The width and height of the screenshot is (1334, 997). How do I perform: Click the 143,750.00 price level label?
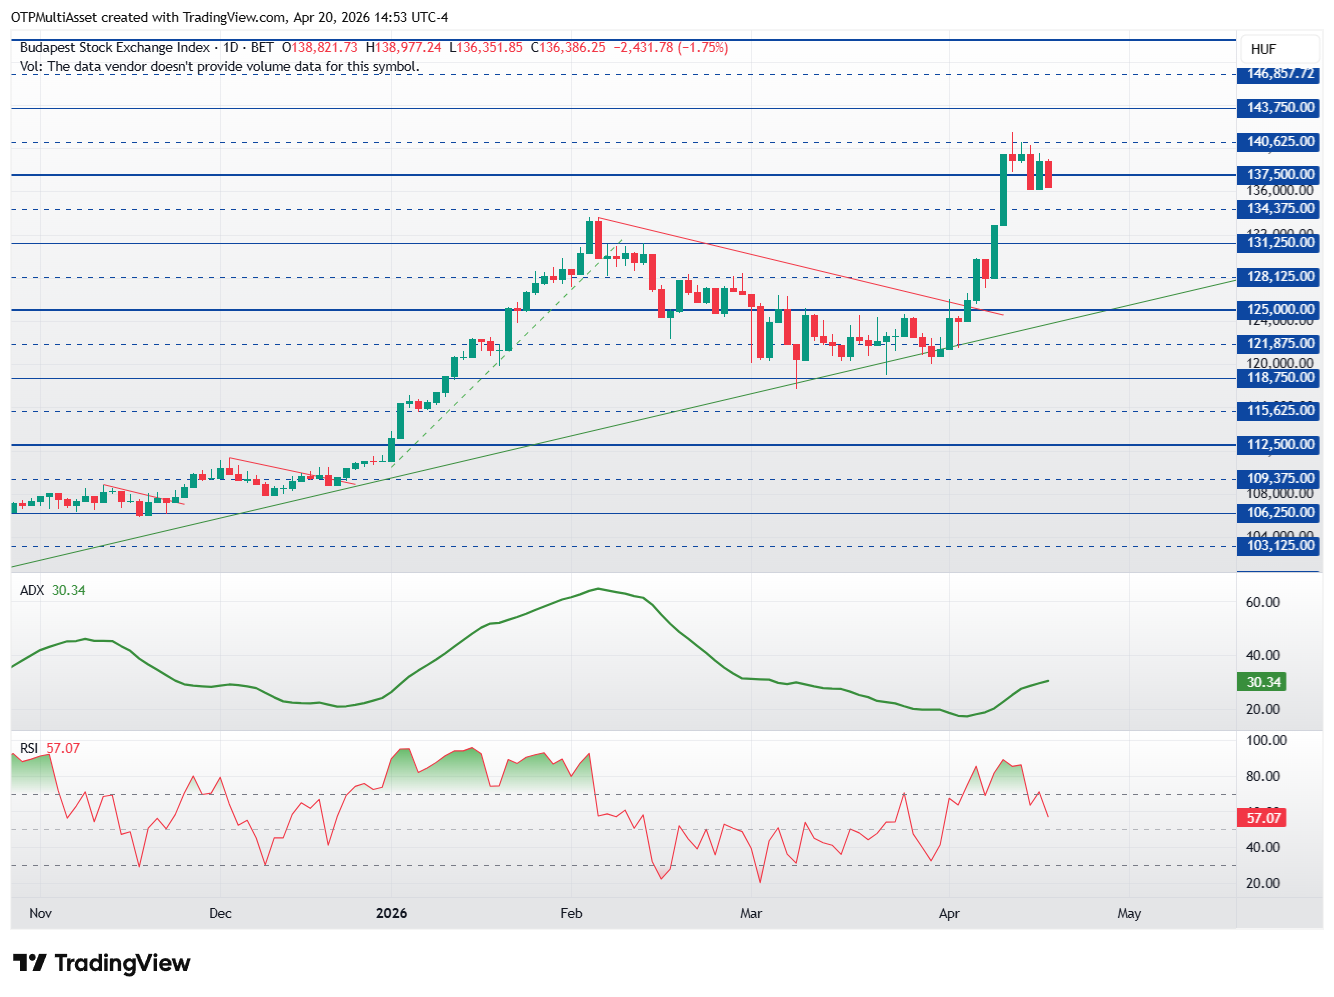point(1280,108)
